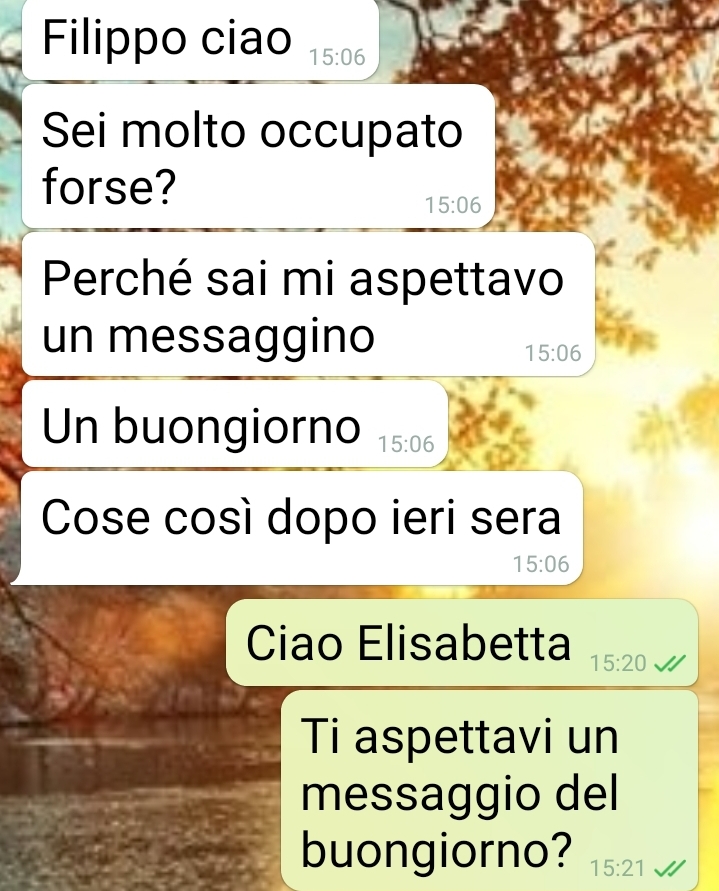
Task: Click the timestamp under 'Sei molto occupato forse?'
Action: coord(453,205)
